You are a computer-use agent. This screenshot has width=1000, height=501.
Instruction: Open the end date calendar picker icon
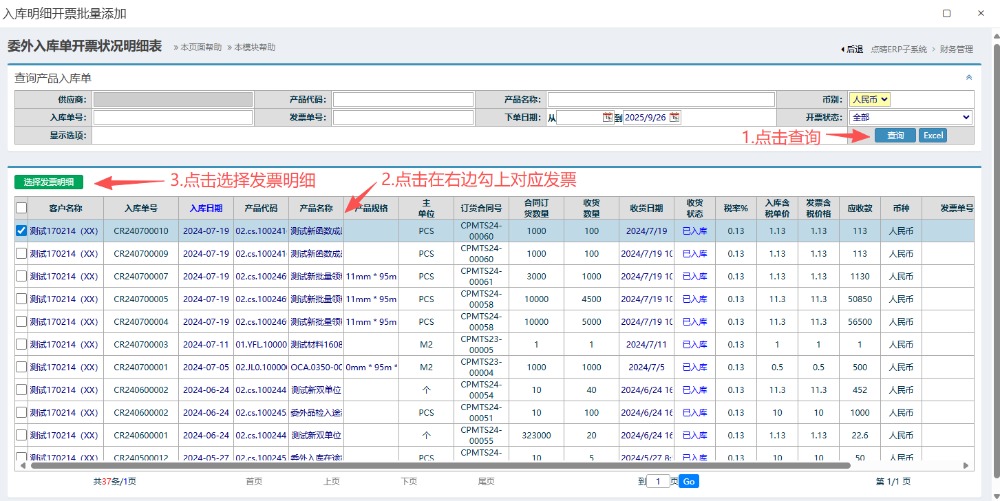(674, 118)
